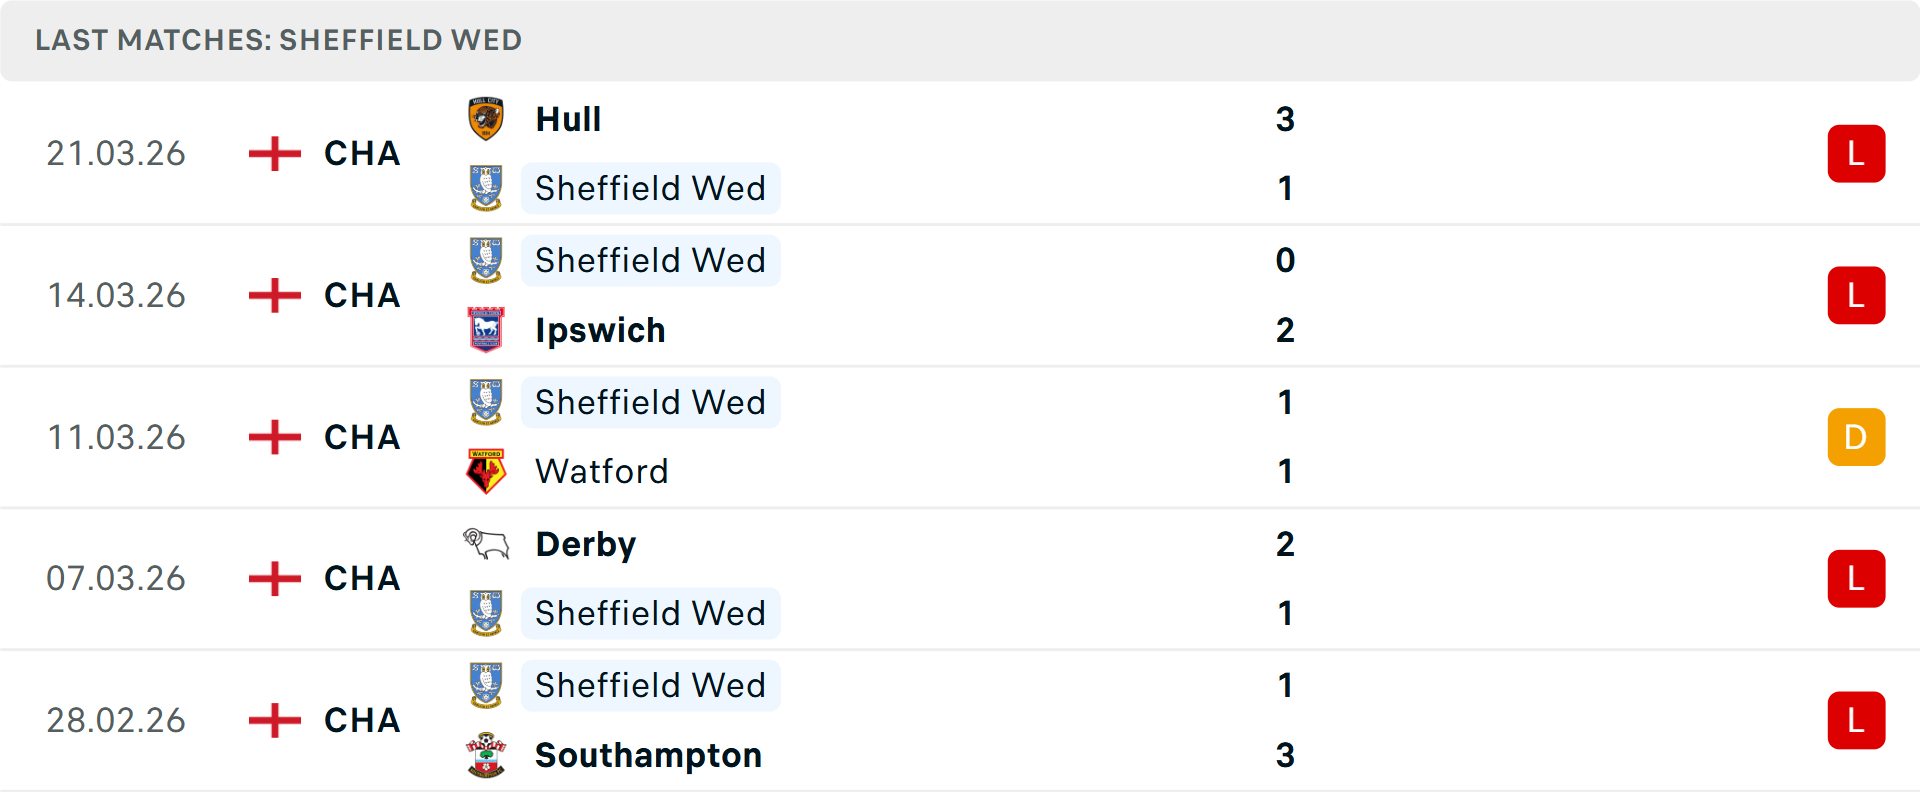Select the Sheffield Wed owl crest next to Hull match

pos(487,188)
